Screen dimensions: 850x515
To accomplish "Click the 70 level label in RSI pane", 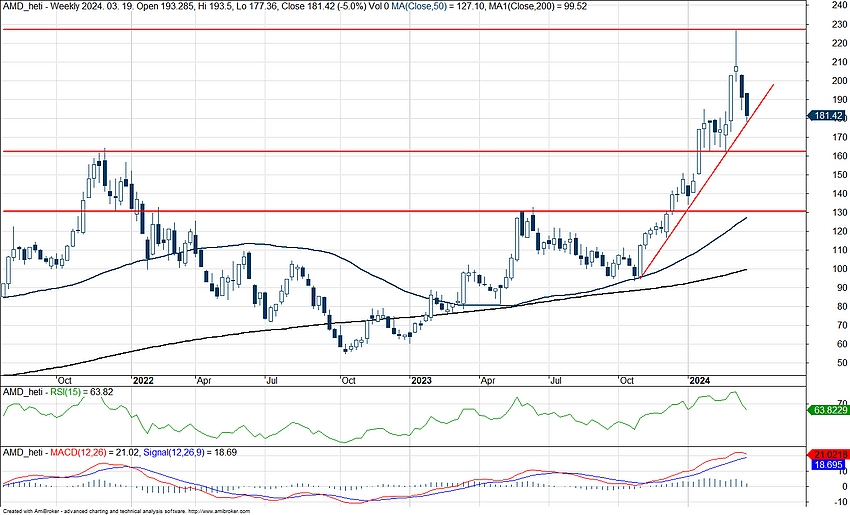I will (x=842, y=403).
